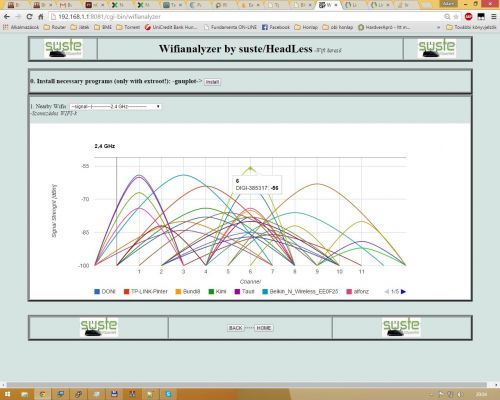Screen dimensions: 500x400
Task: Open the Alkalmazások apps shortcut
Action: point(21,27)
